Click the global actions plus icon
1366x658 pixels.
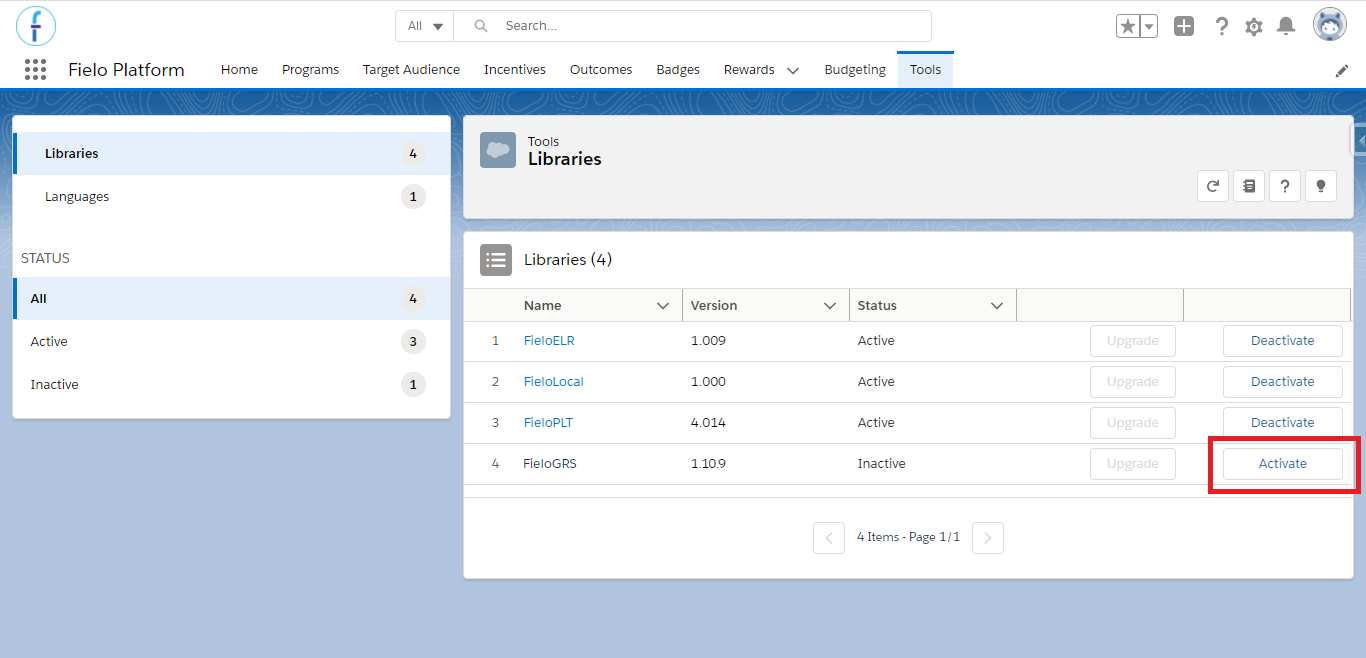click(1184, 27)
